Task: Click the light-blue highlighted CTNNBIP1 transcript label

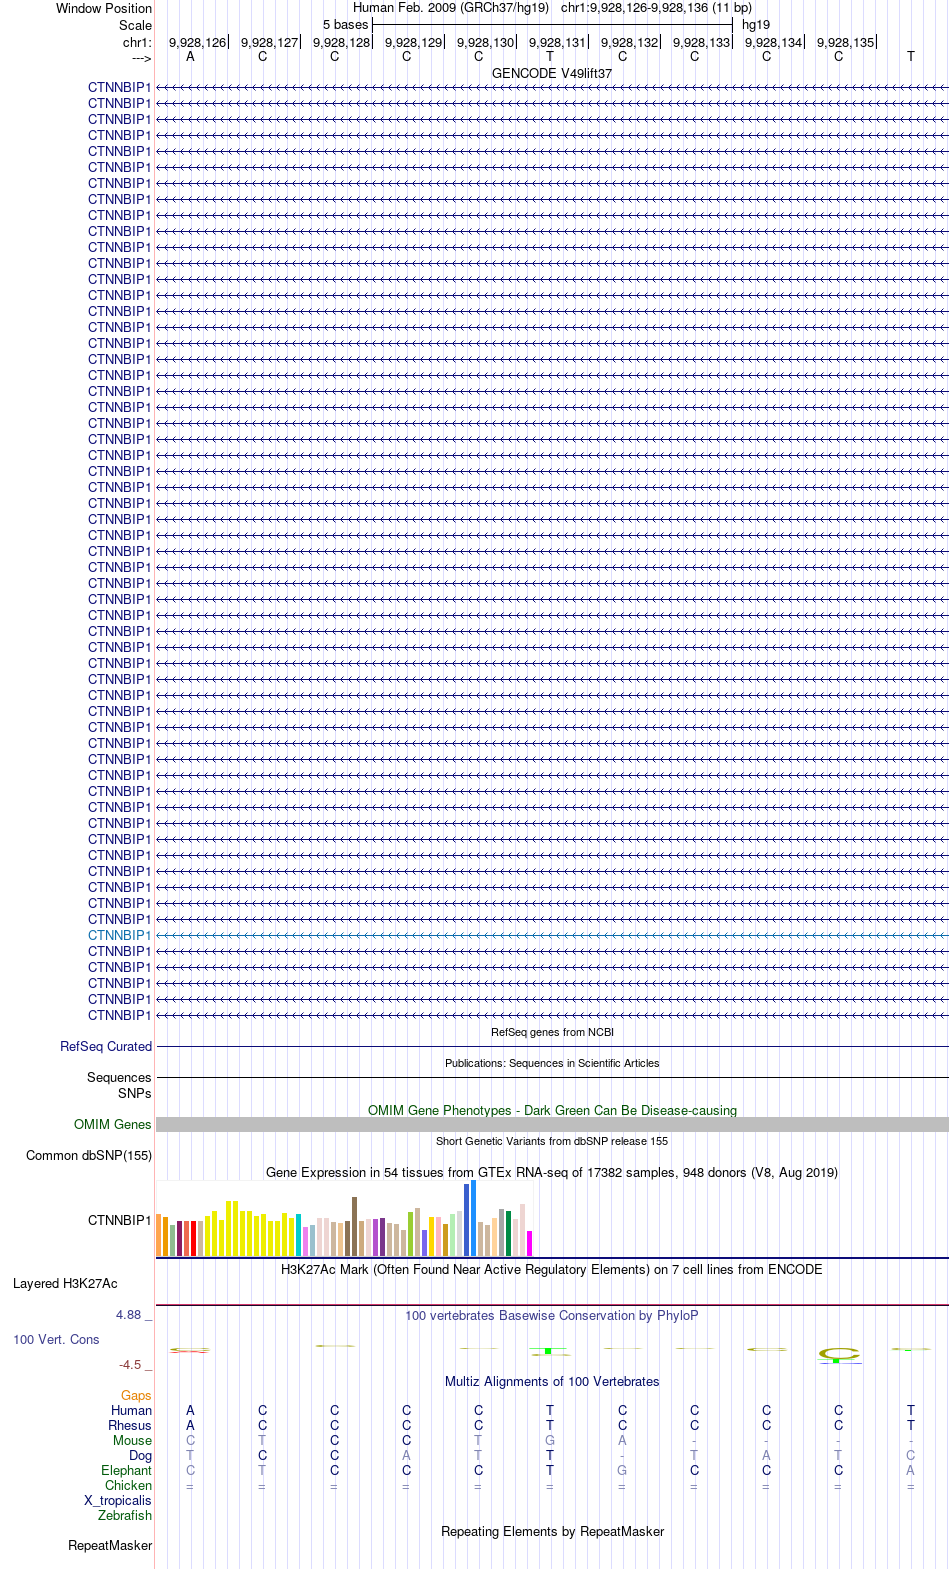Action: 119,935
